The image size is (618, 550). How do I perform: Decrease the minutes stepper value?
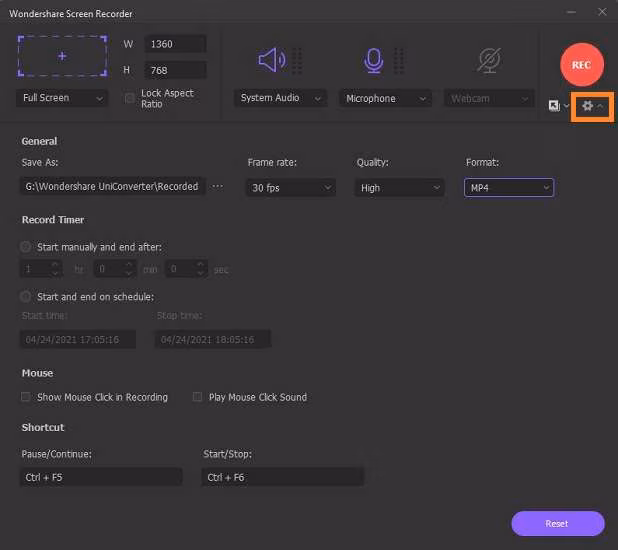[x=128, y=273]
